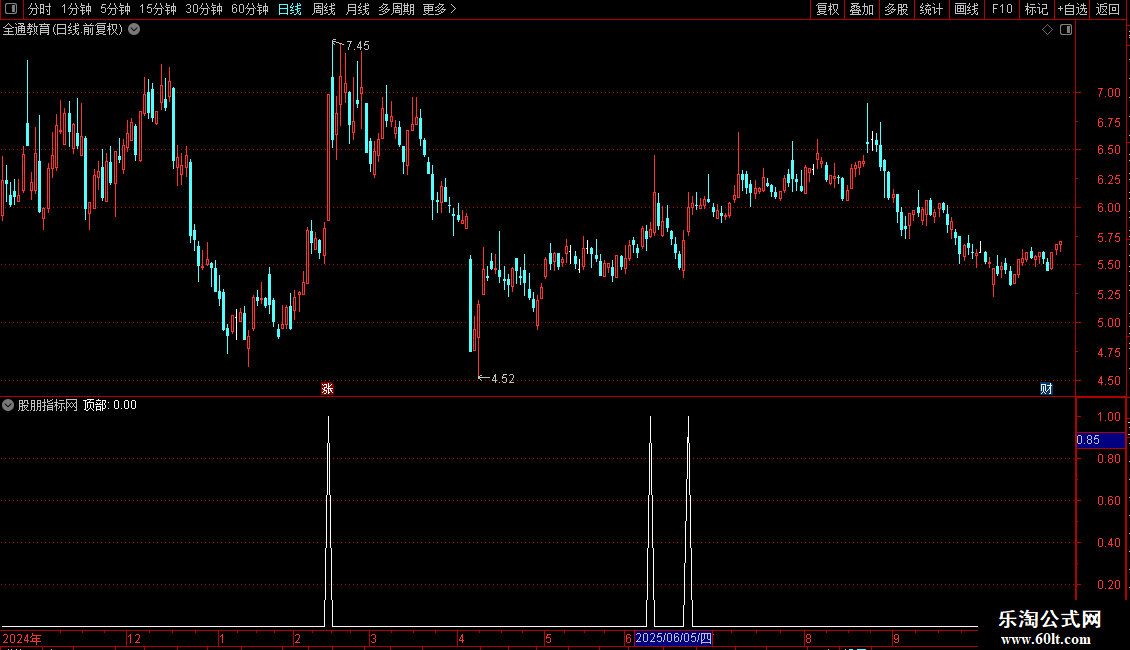
Task: Open F10 company information
Action: 1002,9
